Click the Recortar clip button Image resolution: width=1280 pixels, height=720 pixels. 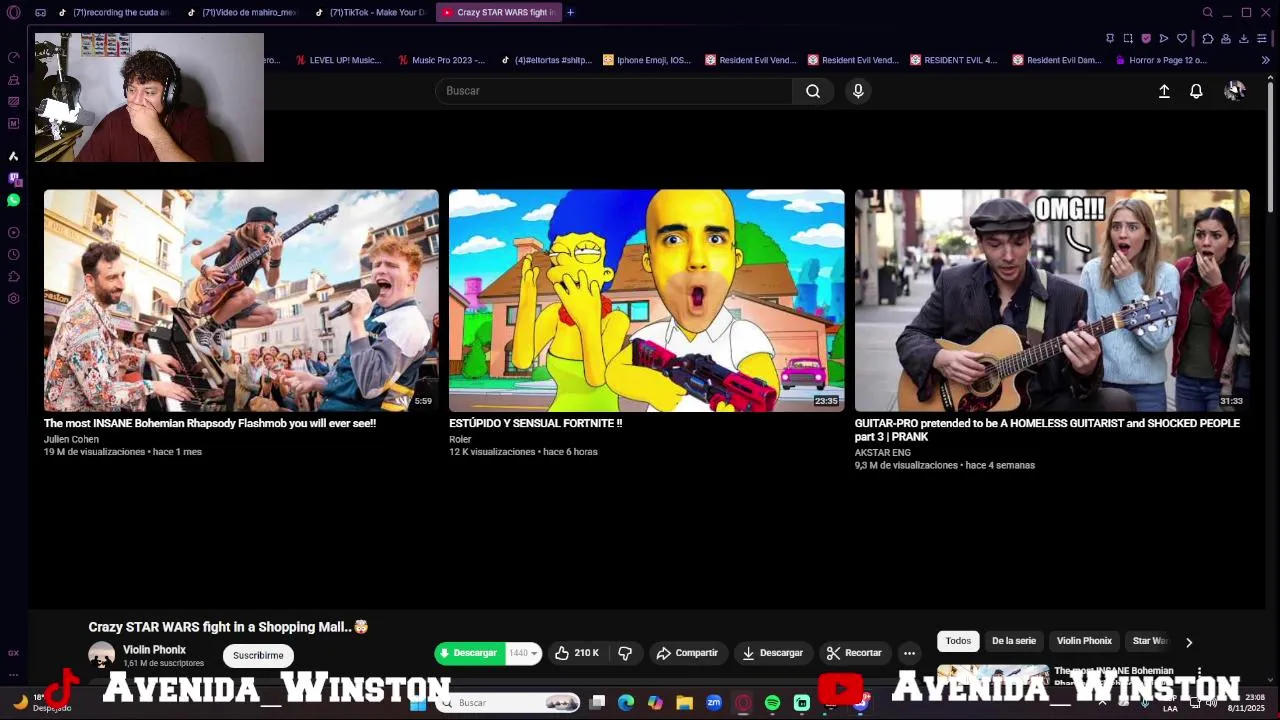[x=854, y=653]
